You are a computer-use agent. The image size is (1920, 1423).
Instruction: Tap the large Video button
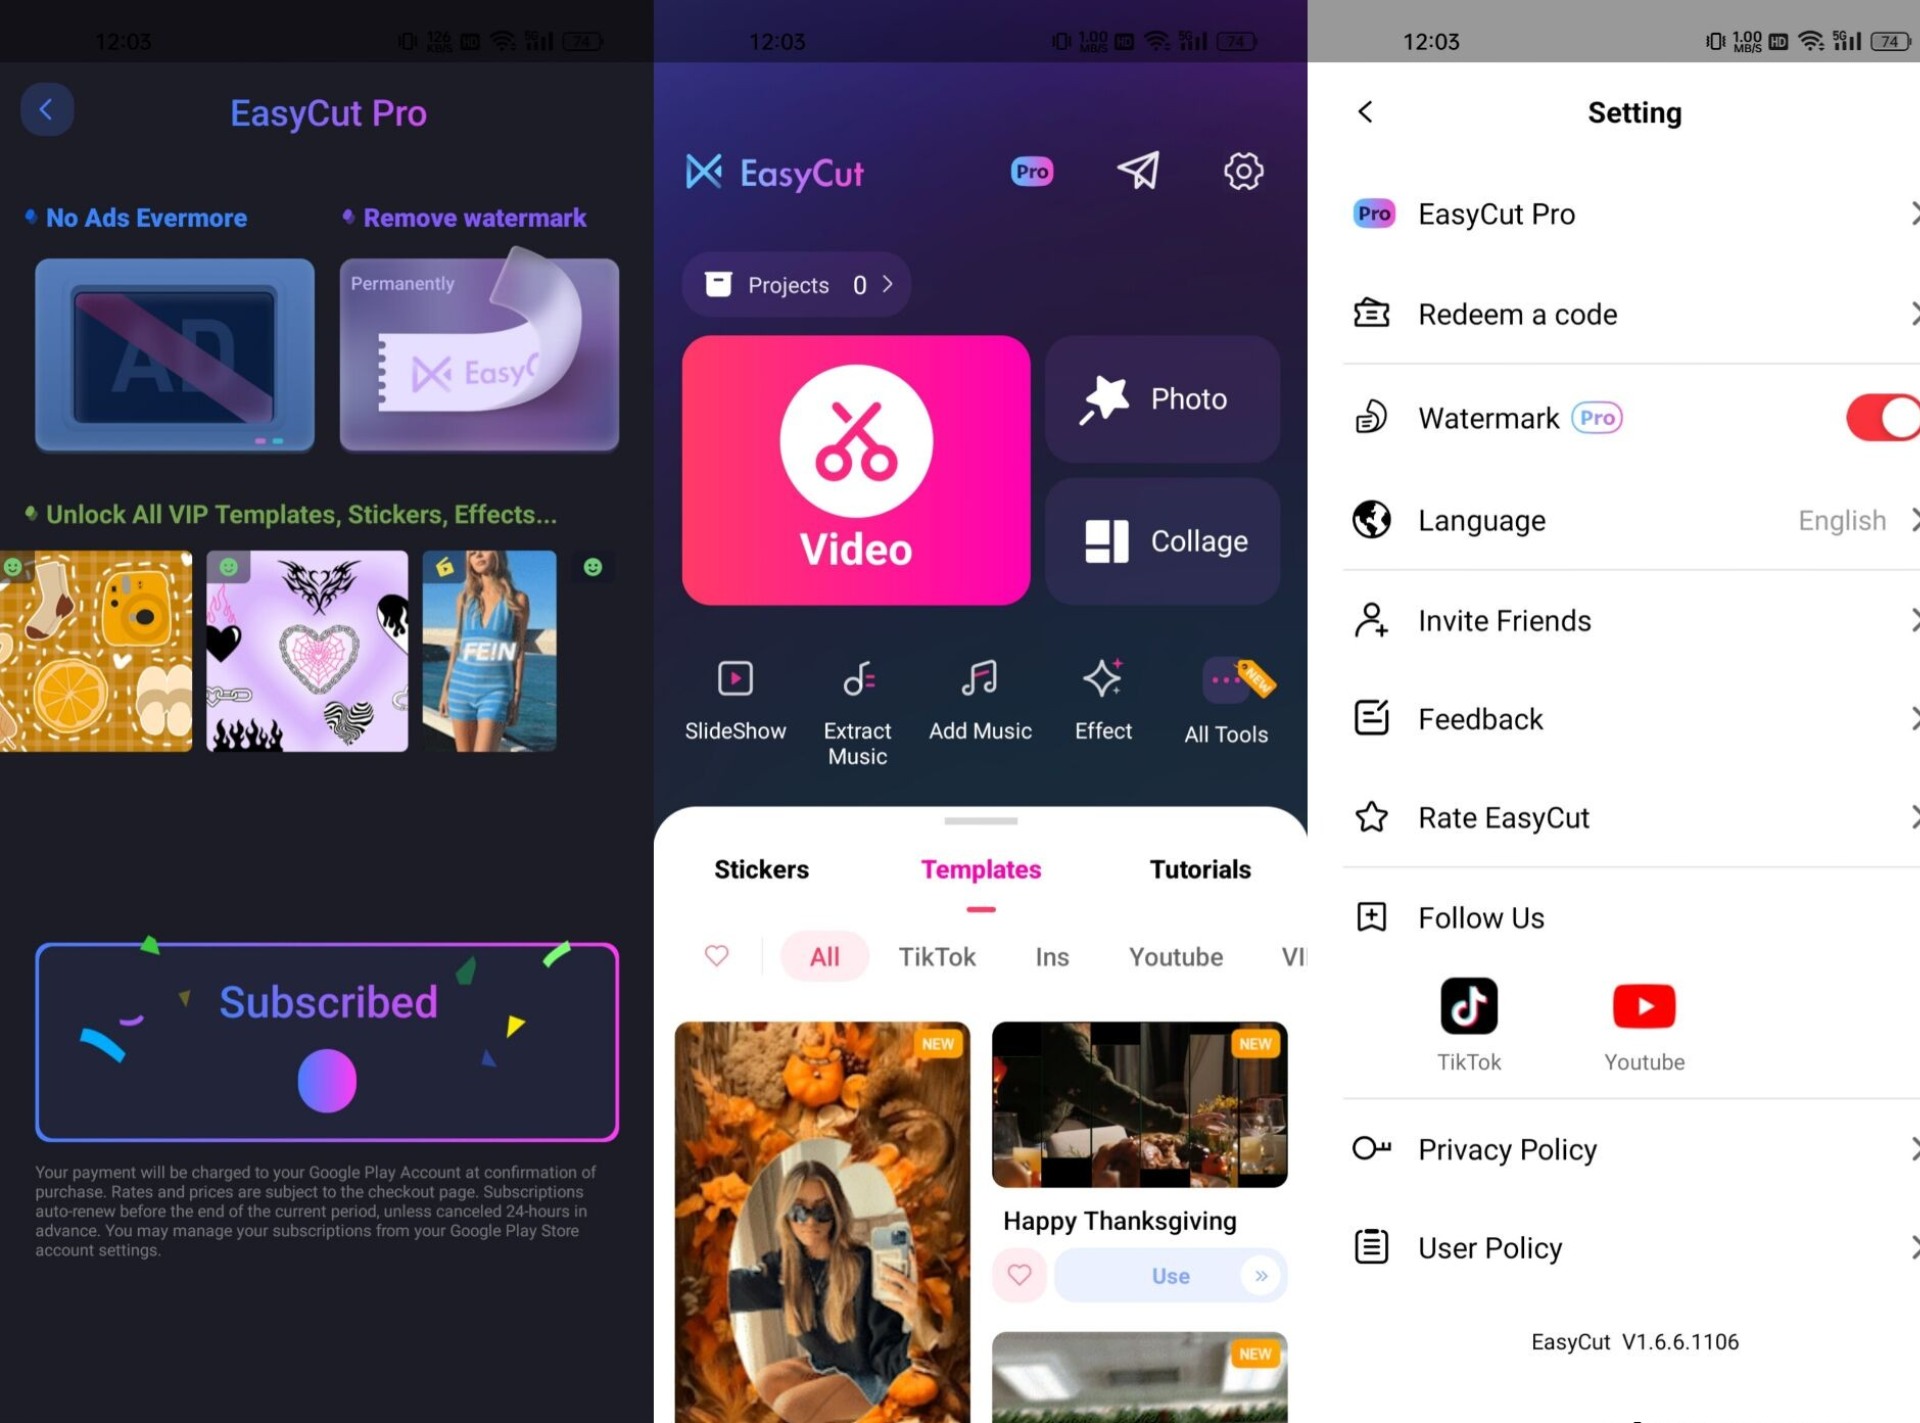point(856,470)
